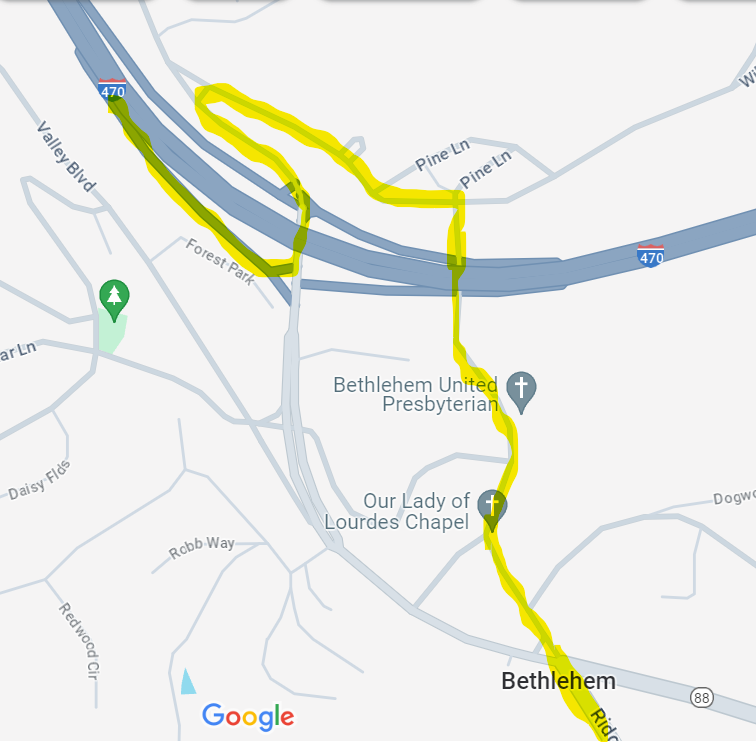Open Our Lady of Lourdes Chapel pin
Viewport: 756px width, 744px height.
point(492,510)
